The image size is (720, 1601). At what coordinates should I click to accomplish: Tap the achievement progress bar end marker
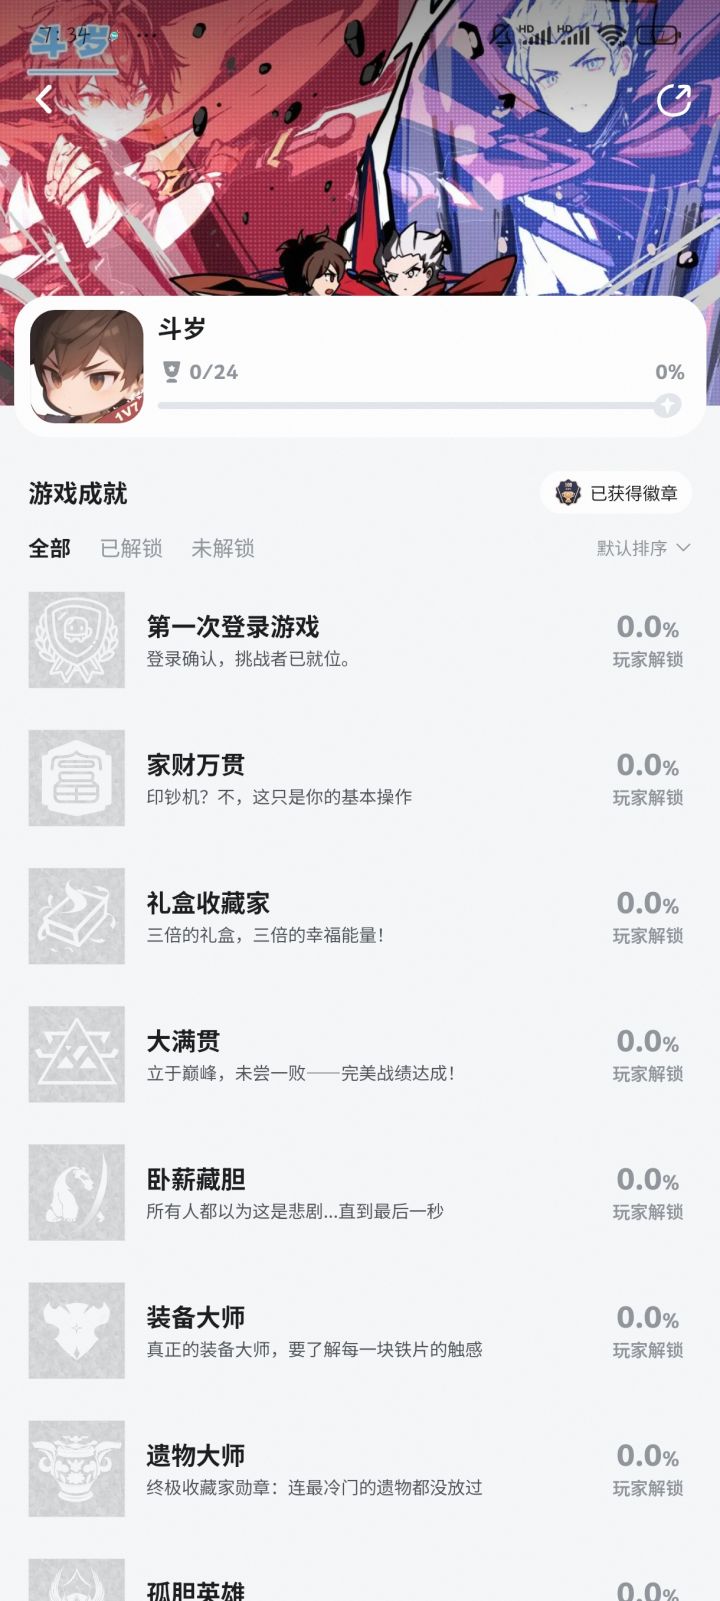pos(667,405)
